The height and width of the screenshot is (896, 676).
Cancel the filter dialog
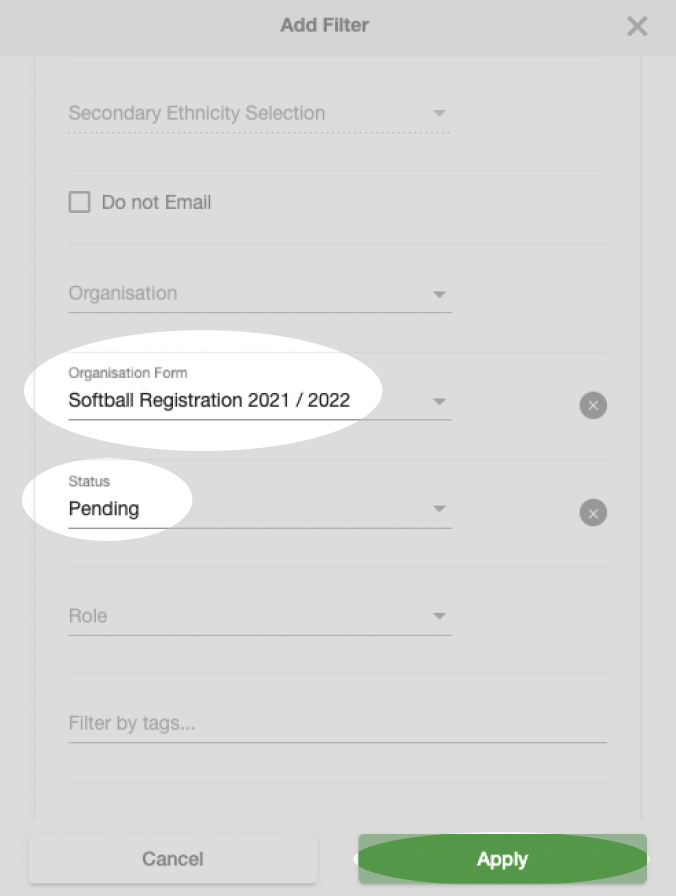click(x=173, y=859)
